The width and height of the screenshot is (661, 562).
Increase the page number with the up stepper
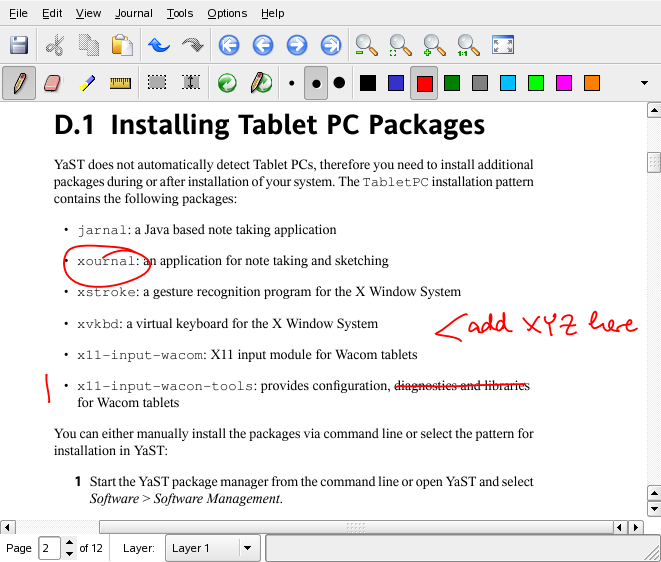point(69,543)
